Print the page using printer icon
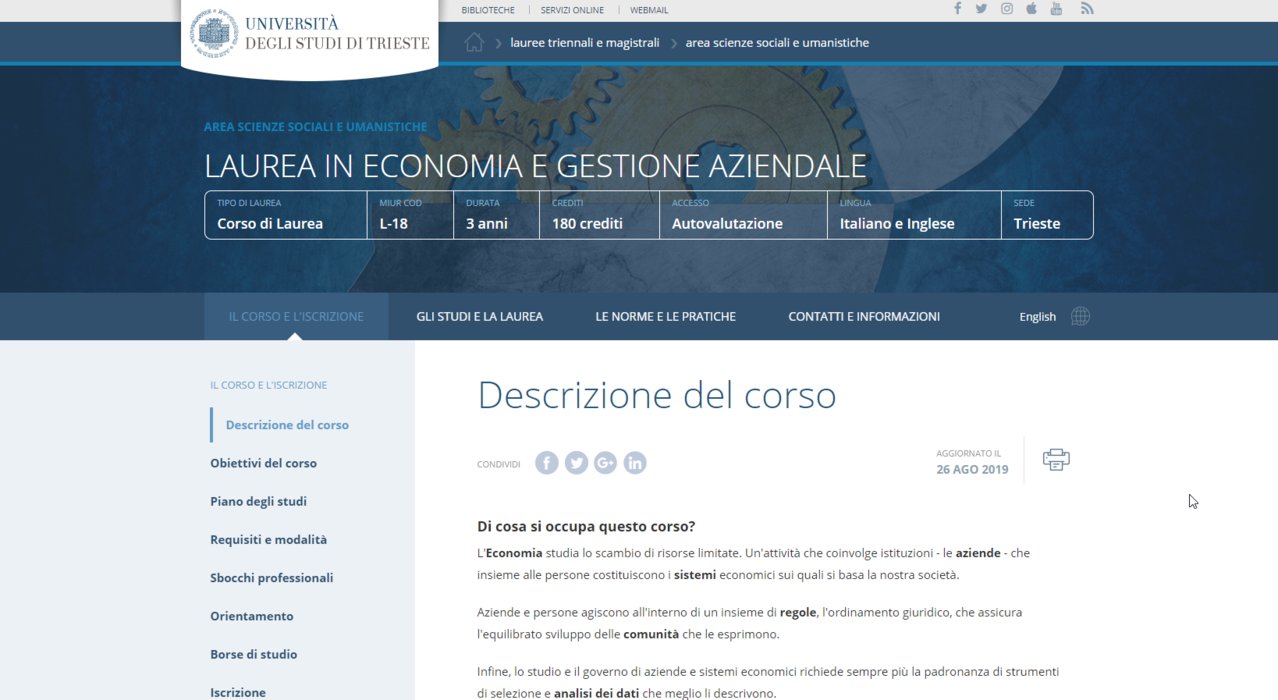Screen dimensions: 1278x700 (1056, 460)
